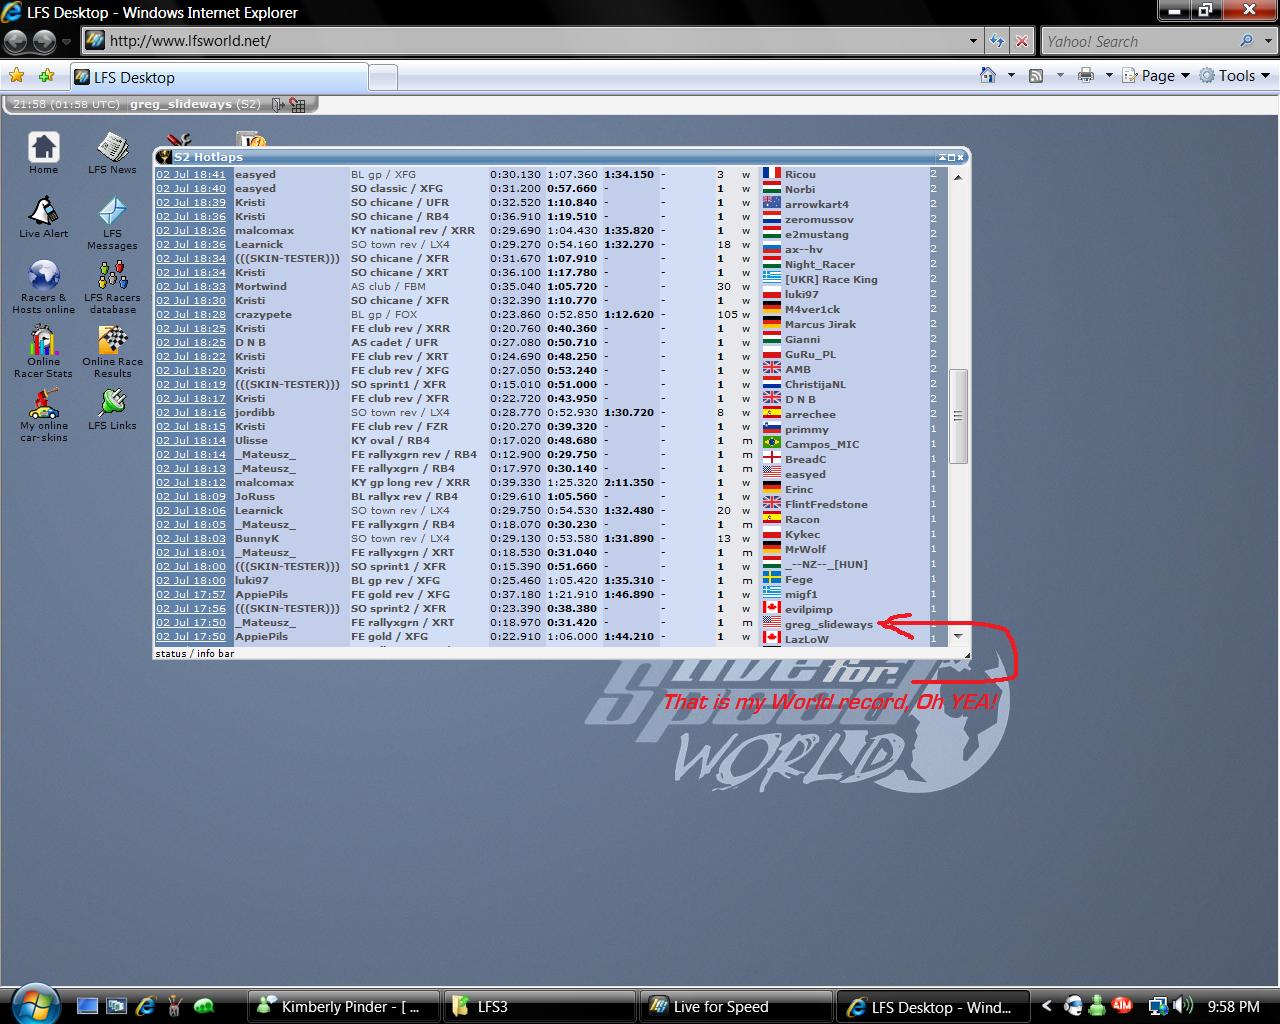This screenshot has width=1280, height=1024.
Task: Click the hotlaps scrollbar down arrow
Action: (x=958, y=636)
